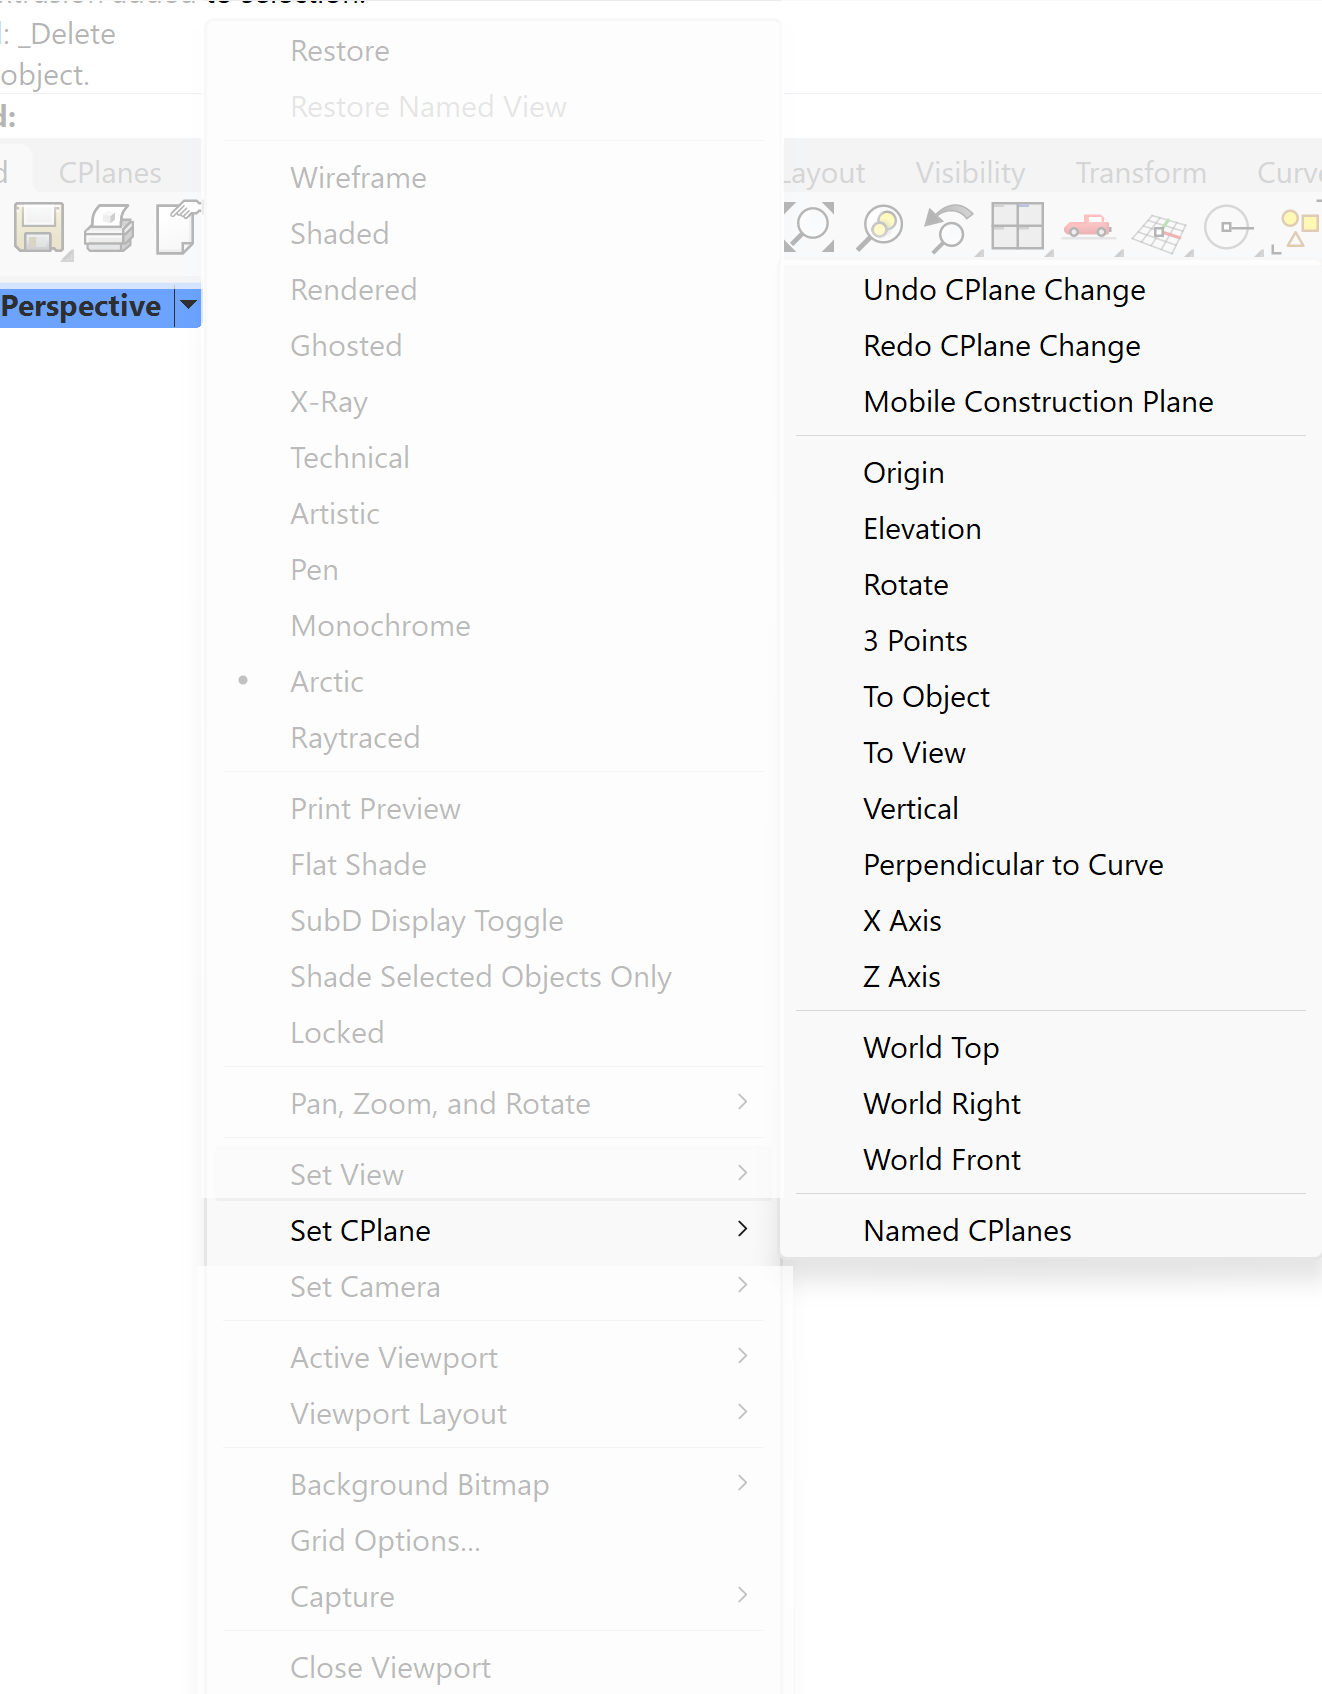This screenshot has height=1694, width=1322.
Task: Open the Perspective viewport dropdown arrow
Action: [x=188, y=306]
